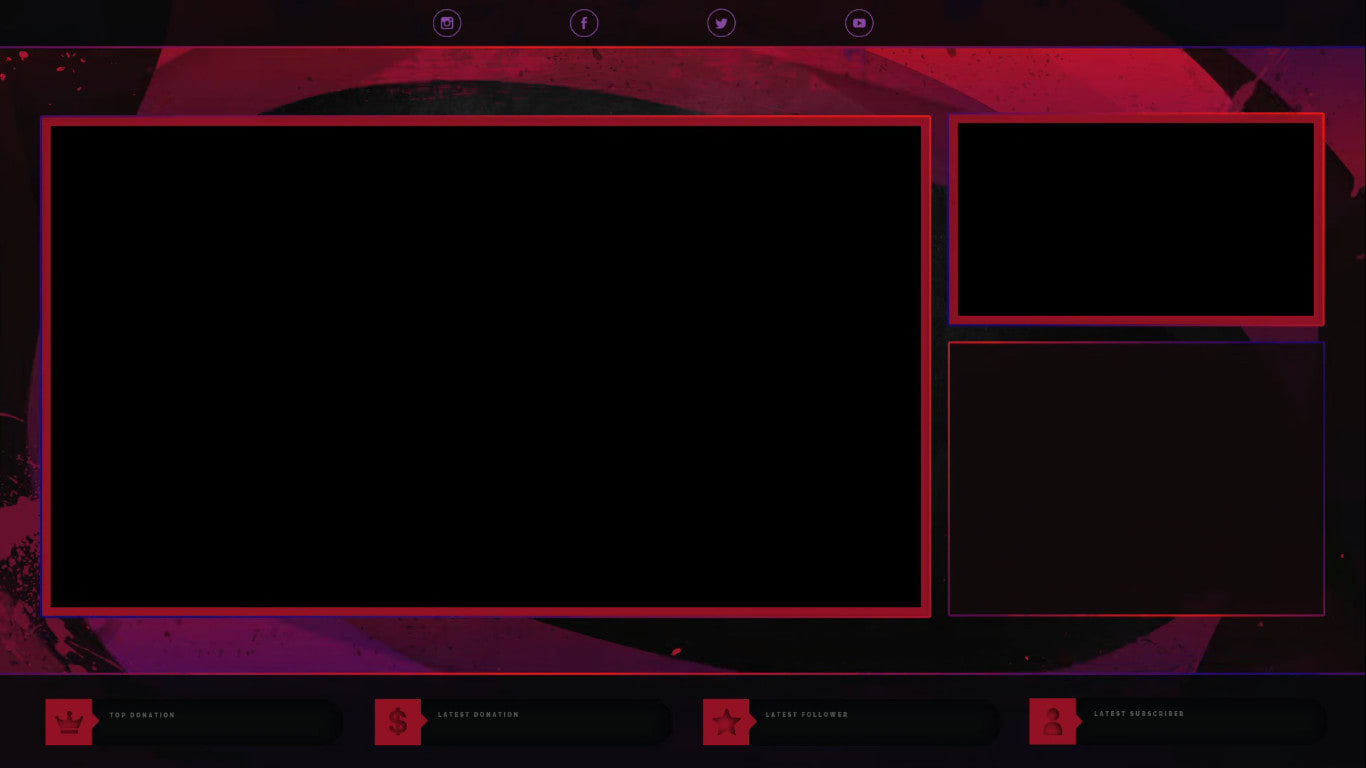Image resolution: width=1366 pixels, height=768 pixels.
Task: Open the YouTube play icon
Action: [859, 23]
